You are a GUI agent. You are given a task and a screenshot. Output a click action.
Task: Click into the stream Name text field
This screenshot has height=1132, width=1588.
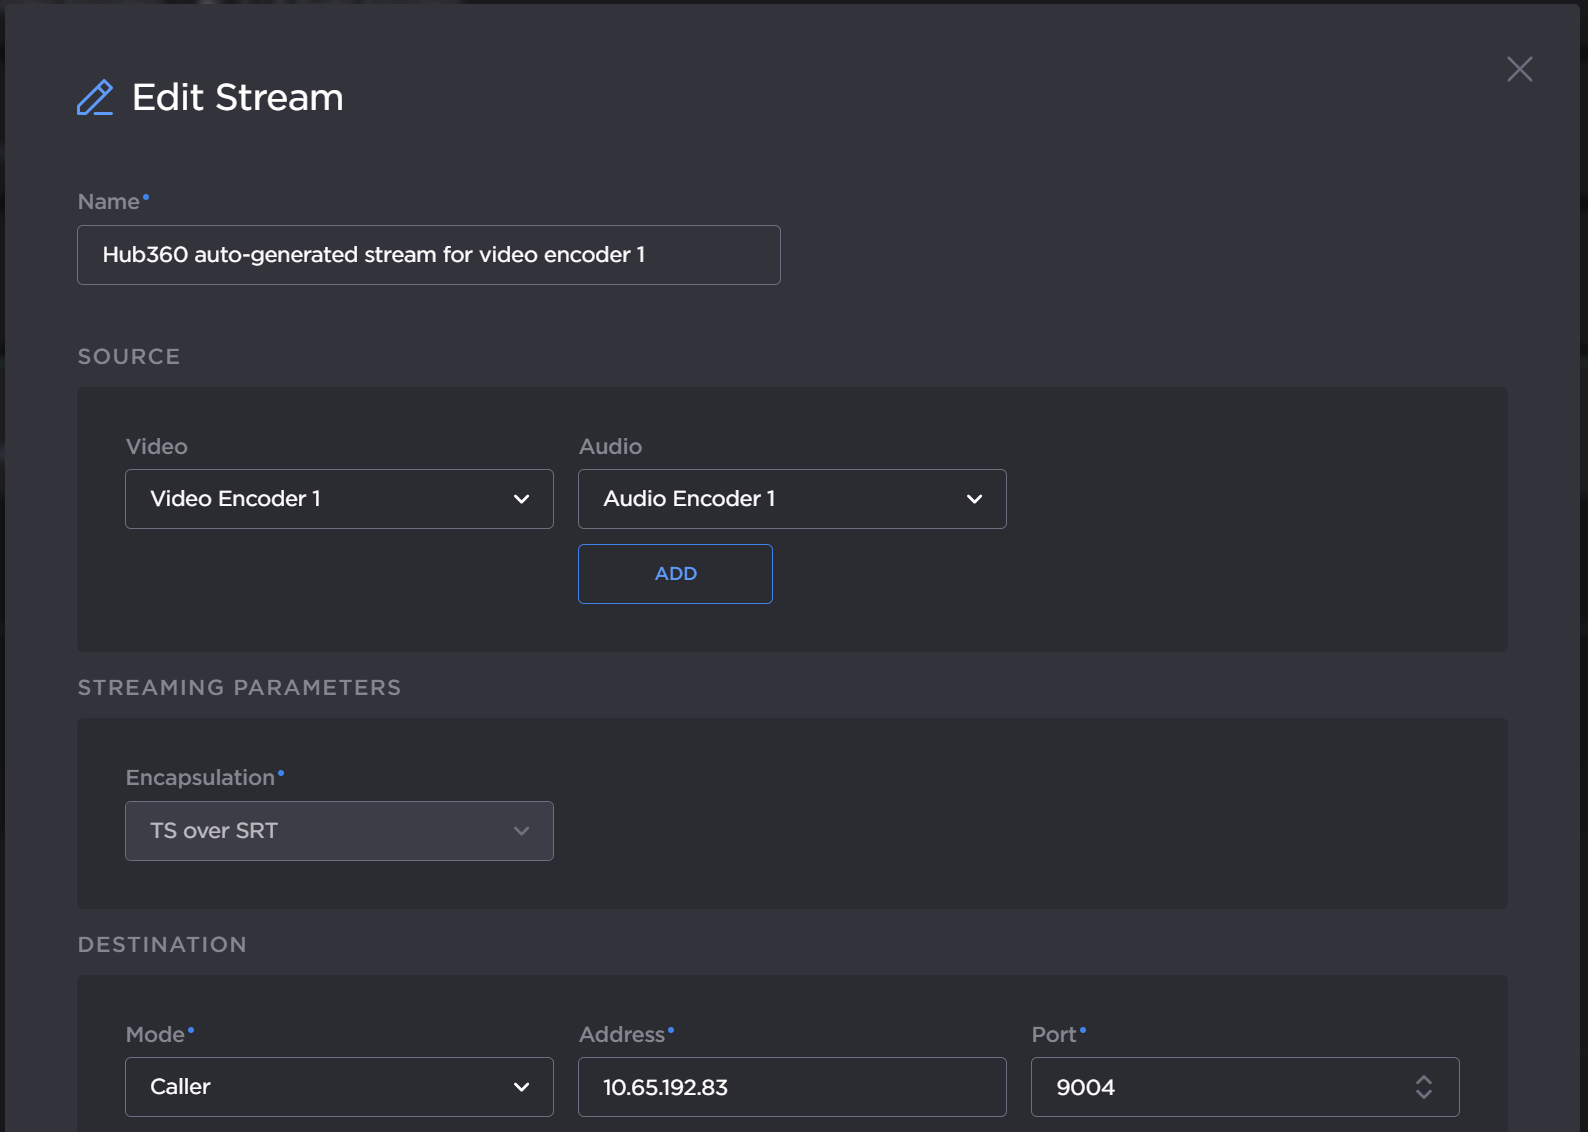tap(428, 255)
